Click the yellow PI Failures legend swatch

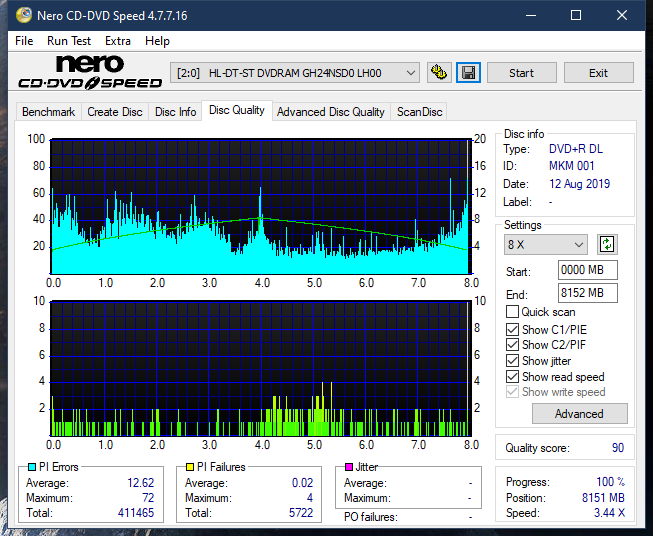coord(190,467)
